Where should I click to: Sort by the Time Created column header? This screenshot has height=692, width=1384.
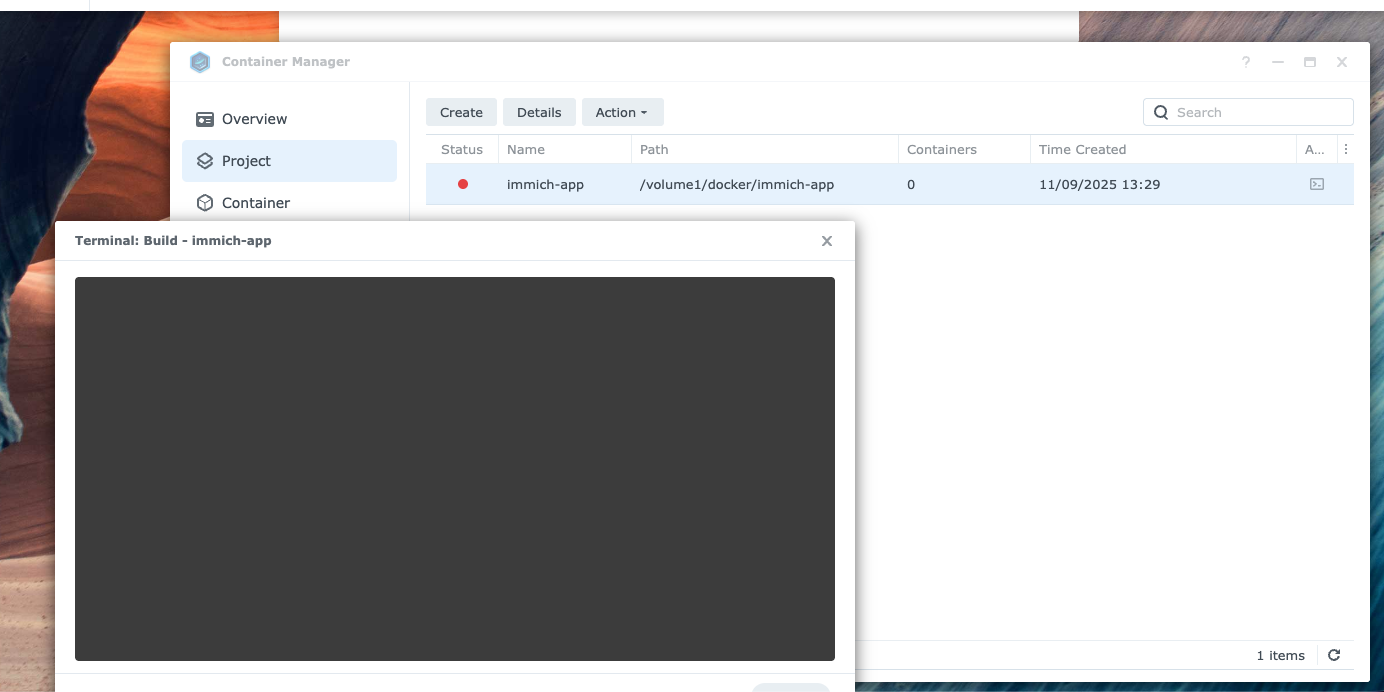click(x=1163, y=149)
